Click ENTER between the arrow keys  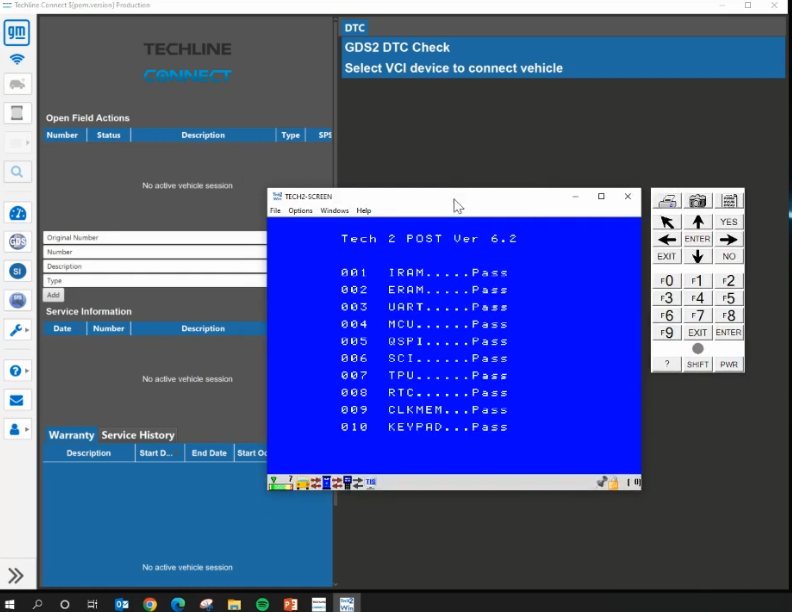698,239
